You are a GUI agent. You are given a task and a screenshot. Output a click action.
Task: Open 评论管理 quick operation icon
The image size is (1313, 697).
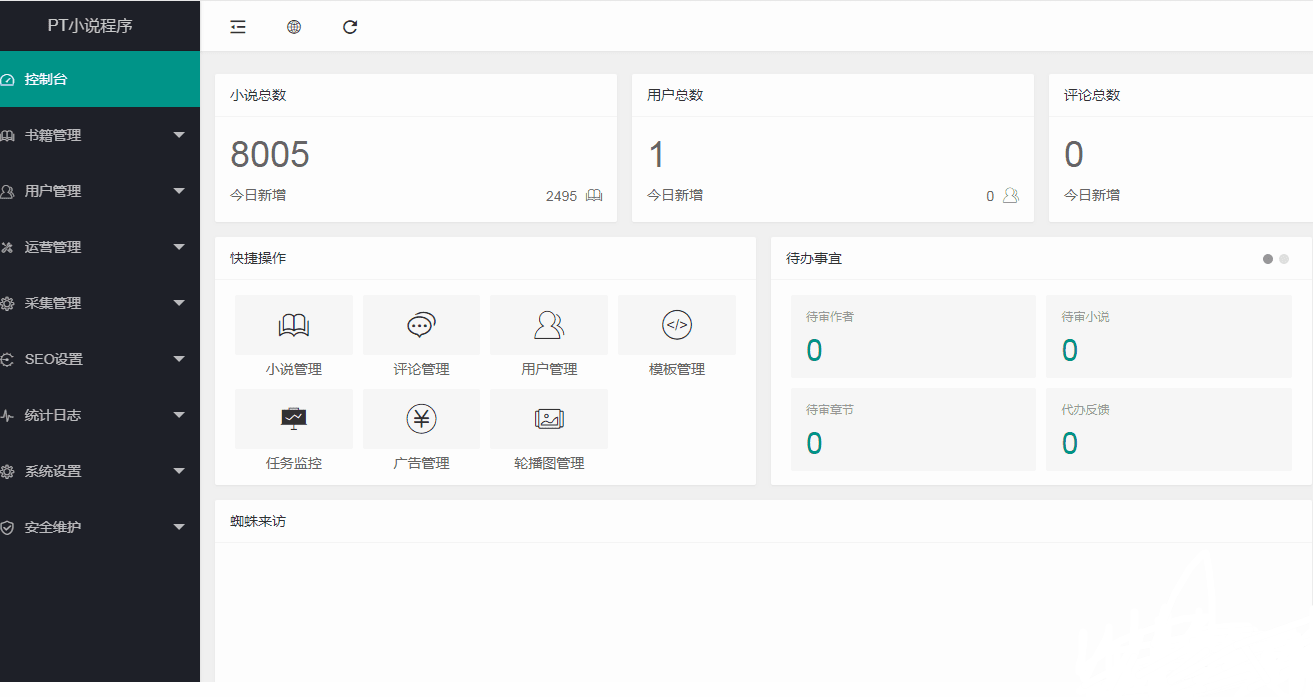tap(421, 325)
